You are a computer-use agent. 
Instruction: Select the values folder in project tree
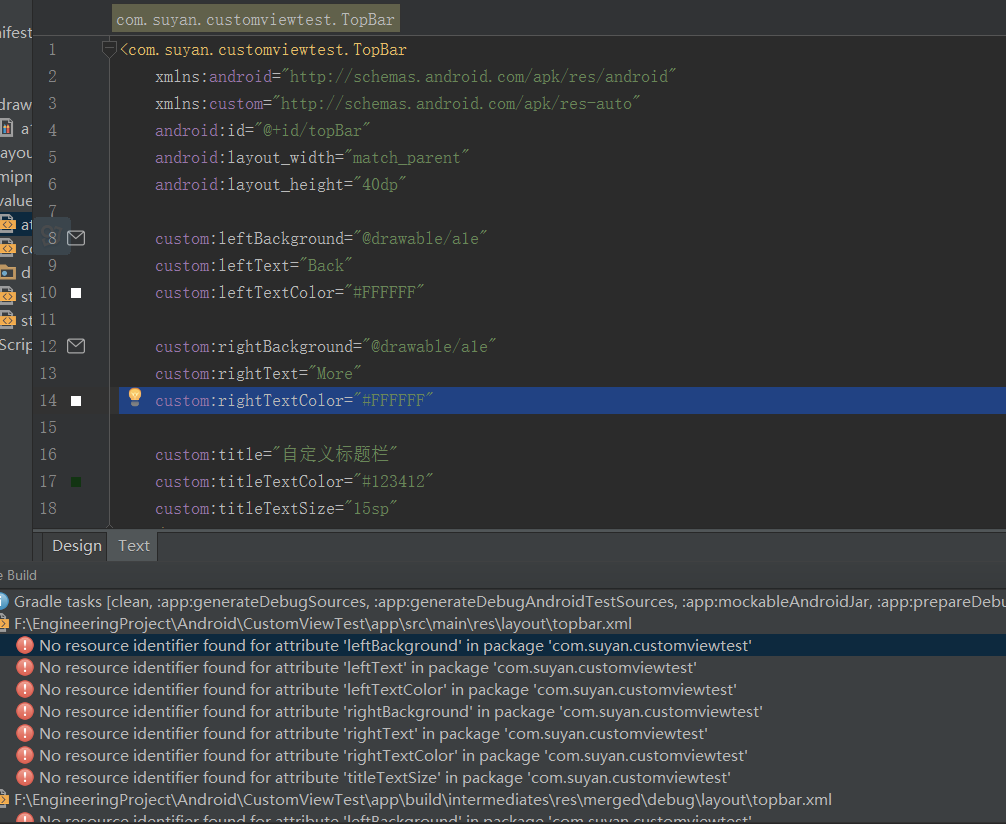[16, 200]
